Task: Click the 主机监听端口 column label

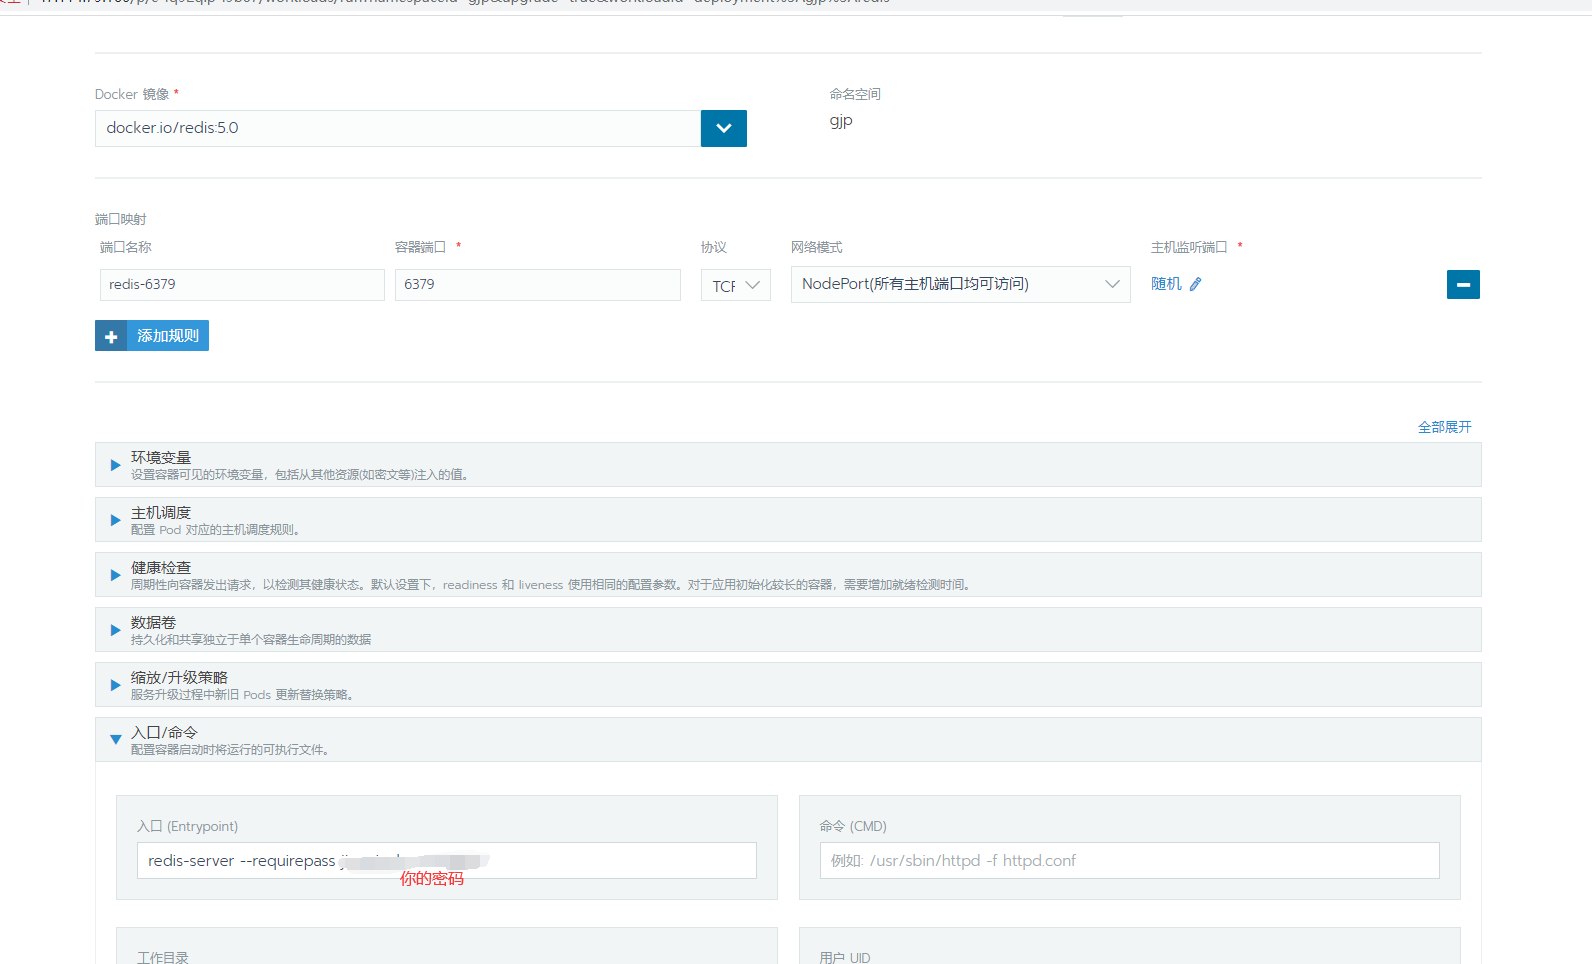Action: click(1189, 247)
